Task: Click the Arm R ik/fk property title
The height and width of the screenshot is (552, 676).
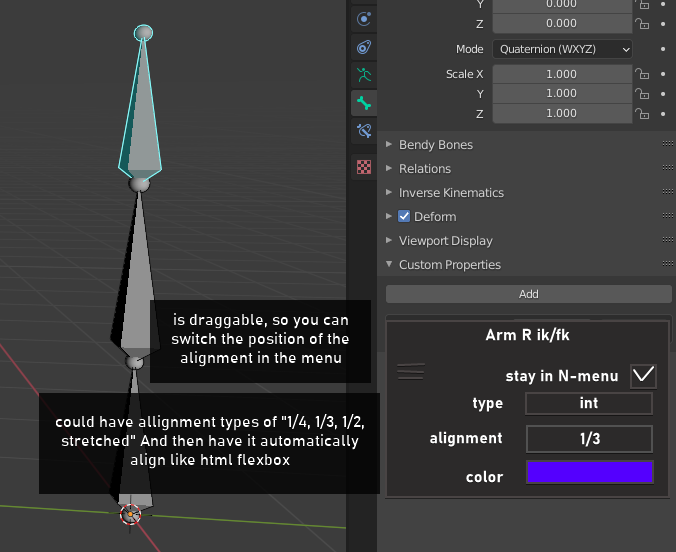Action: coord(527,335)
